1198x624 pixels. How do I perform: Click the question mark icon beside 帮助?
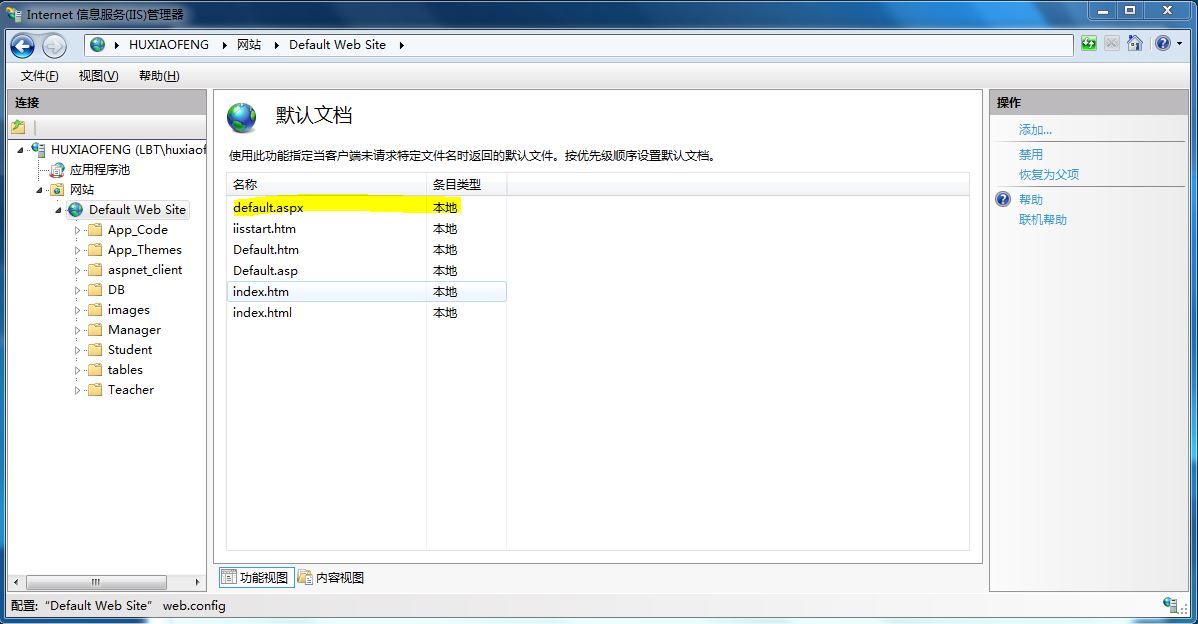1002,199
